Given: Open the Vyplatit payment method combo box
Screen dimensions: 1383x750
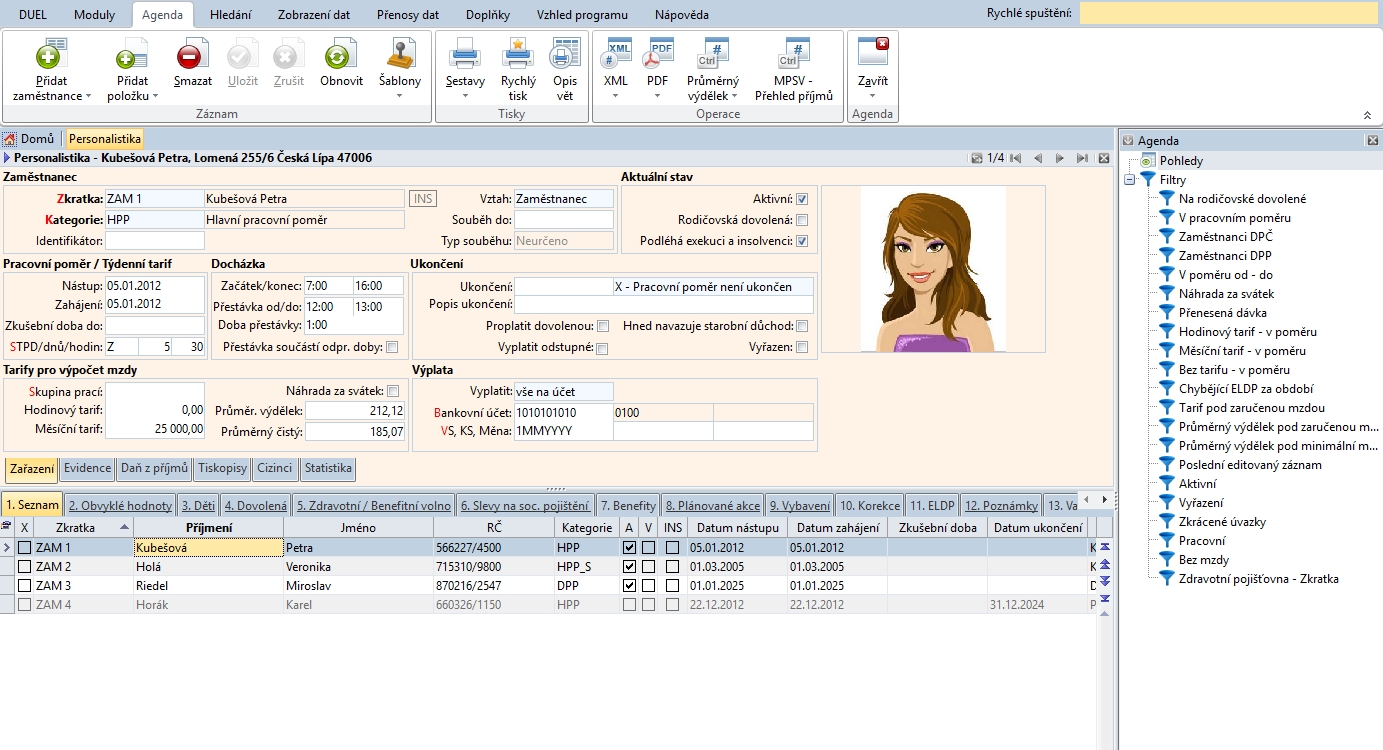Looking at the screenshot, I should tap(563, 391).
